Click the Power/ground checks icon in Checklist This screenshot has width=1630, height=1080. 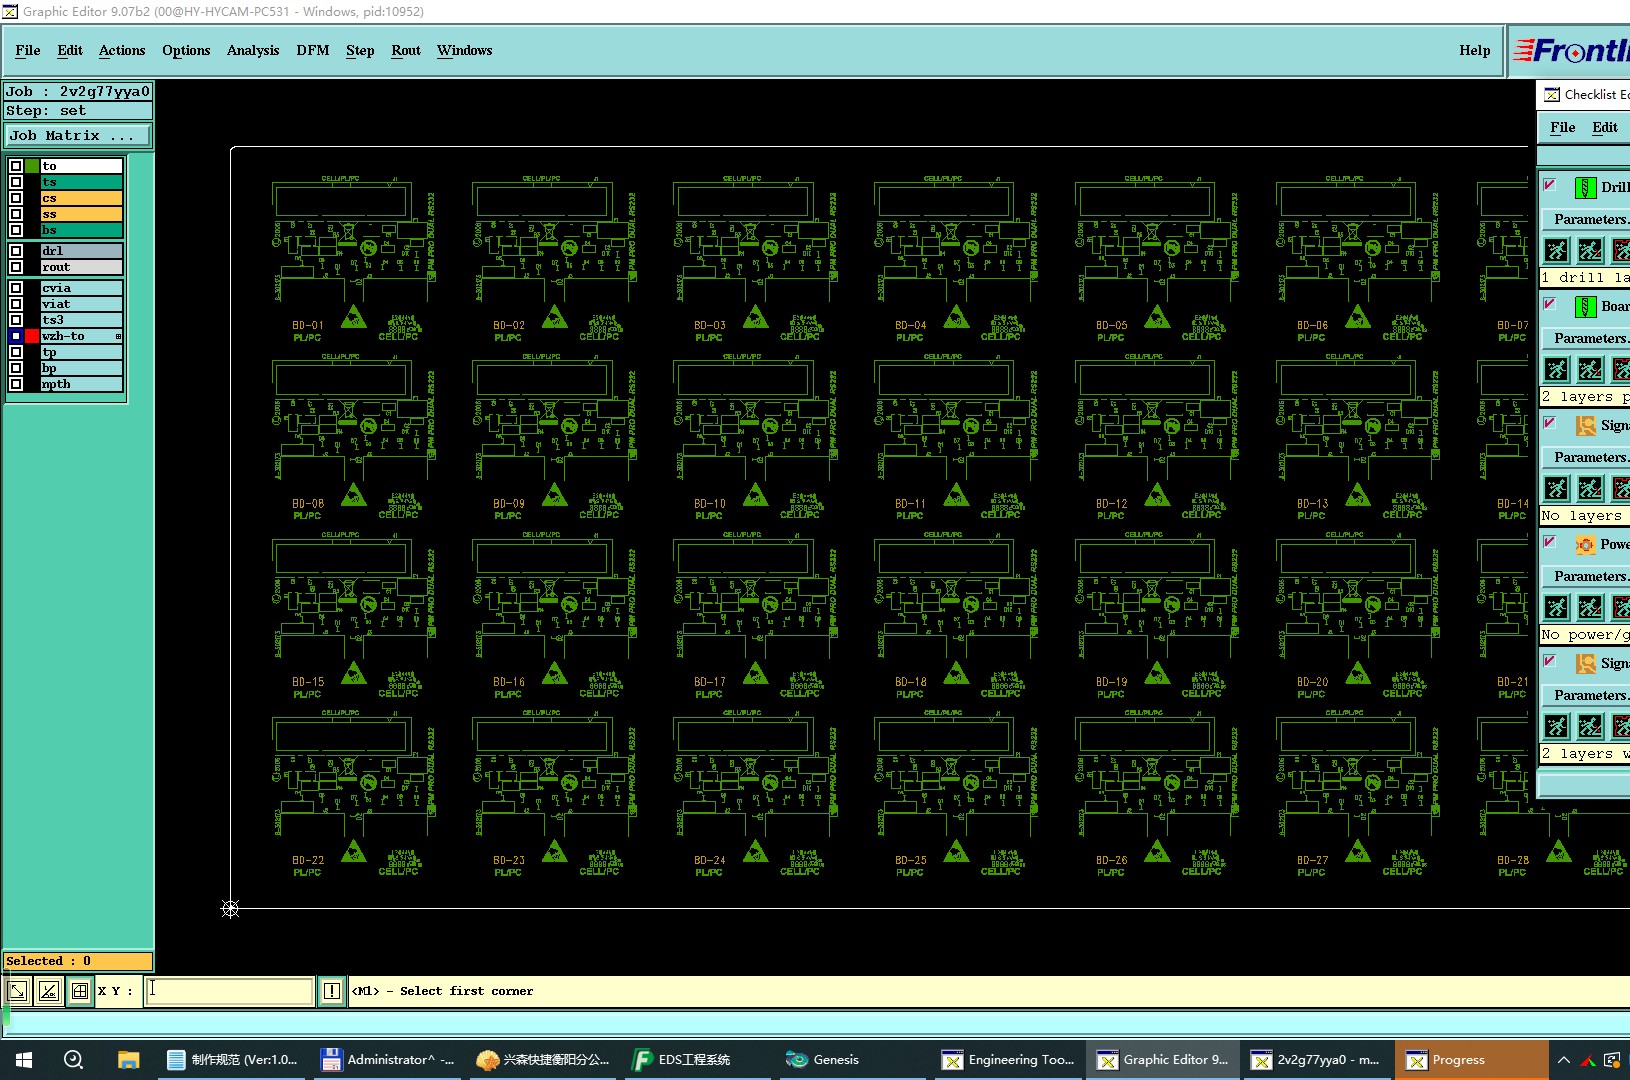(1585, 544)
